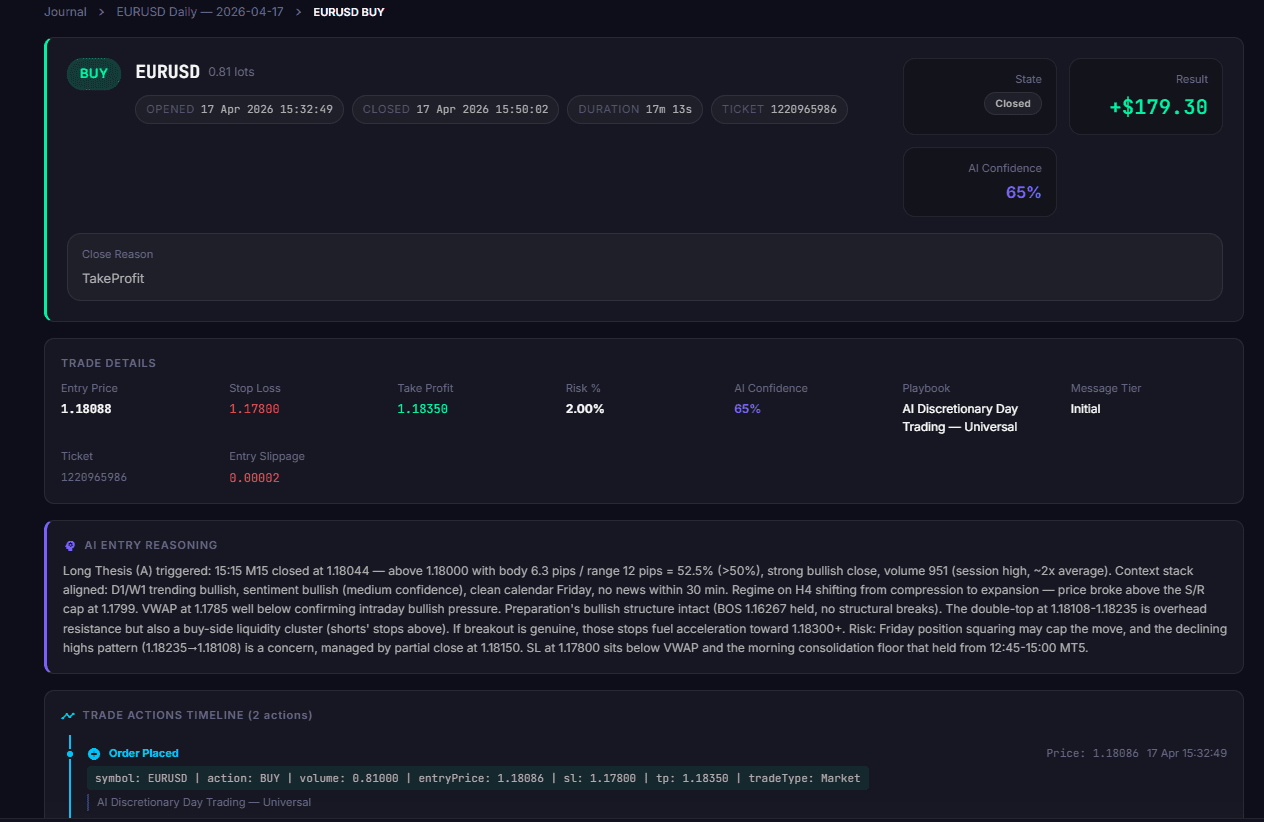
Task: Click the red Stop Loss value 1.17800
Action: click(254, 409)
